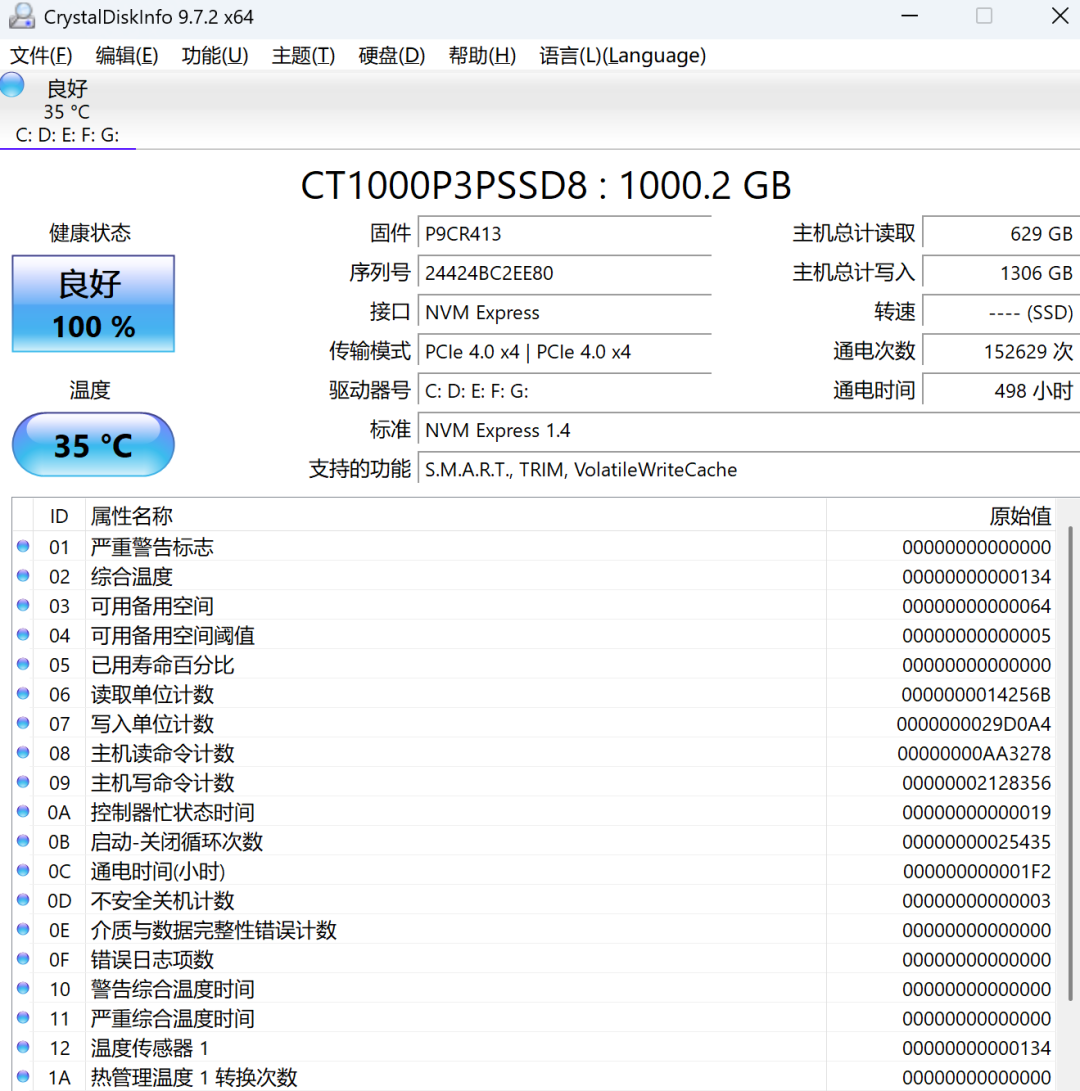Screen dimensions: 1080x1091
Task: Open the 语言(L)(Language) menu
Action: point(623,56)
